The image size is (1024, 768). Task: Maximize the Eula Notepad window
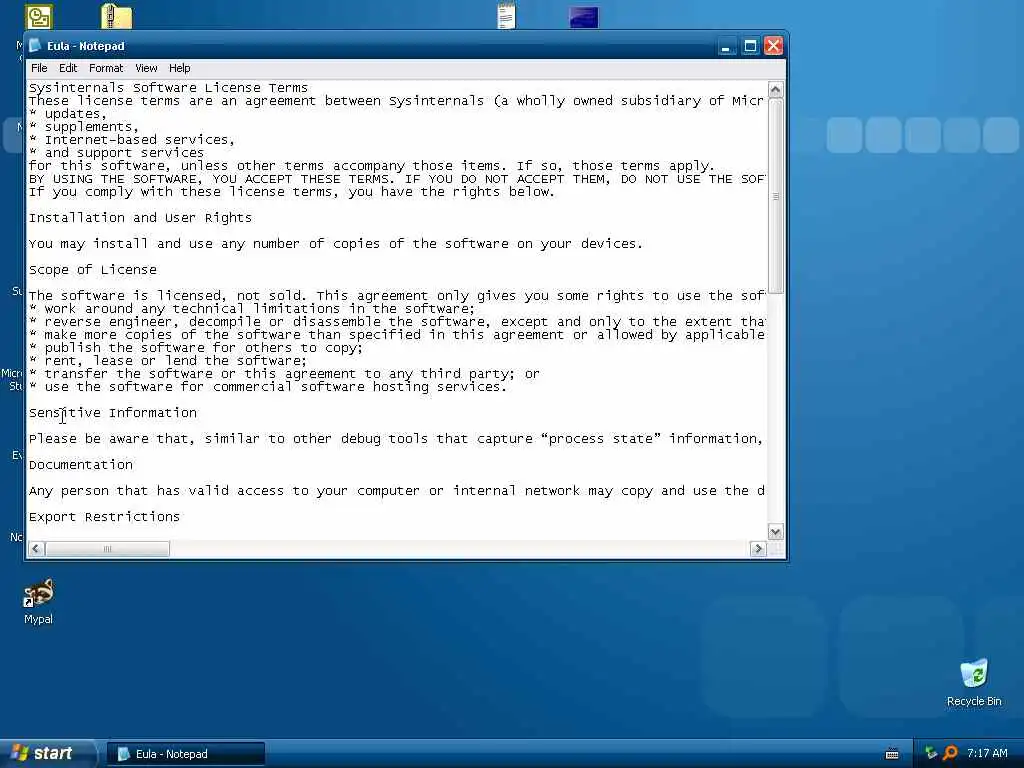[750, 46]
